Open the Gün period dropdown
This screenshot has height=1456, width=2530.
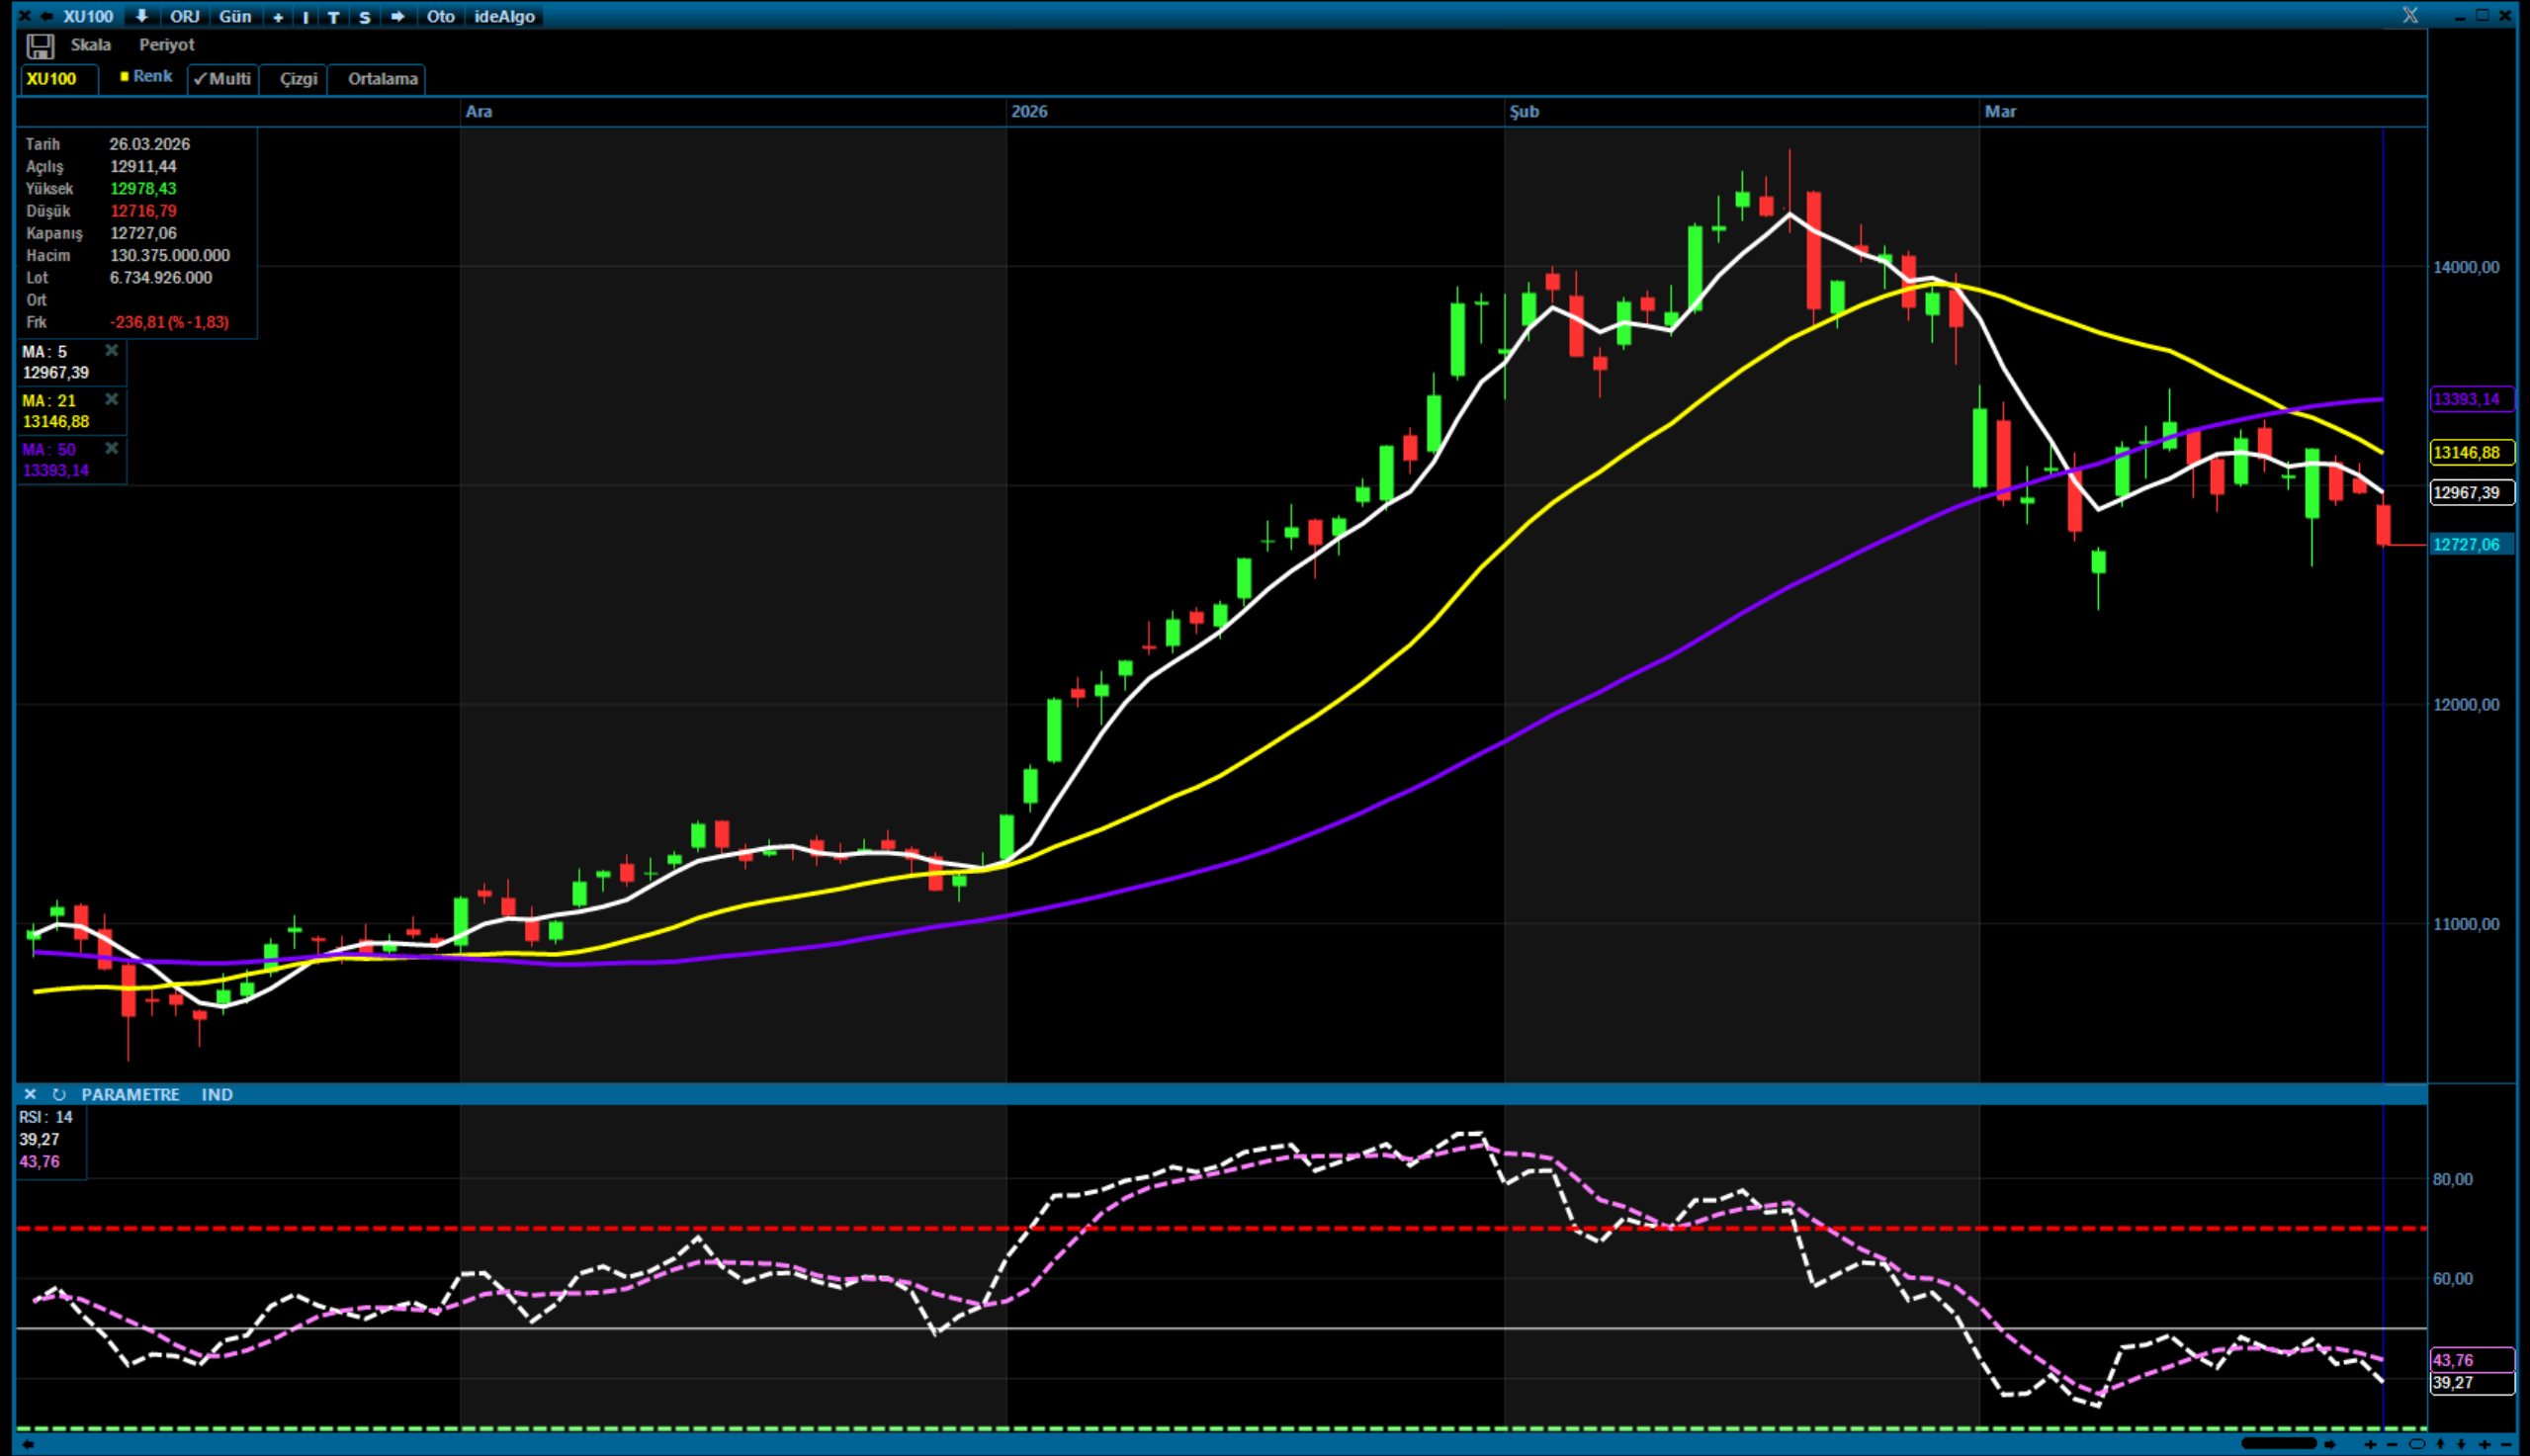[x=235, y=16]
